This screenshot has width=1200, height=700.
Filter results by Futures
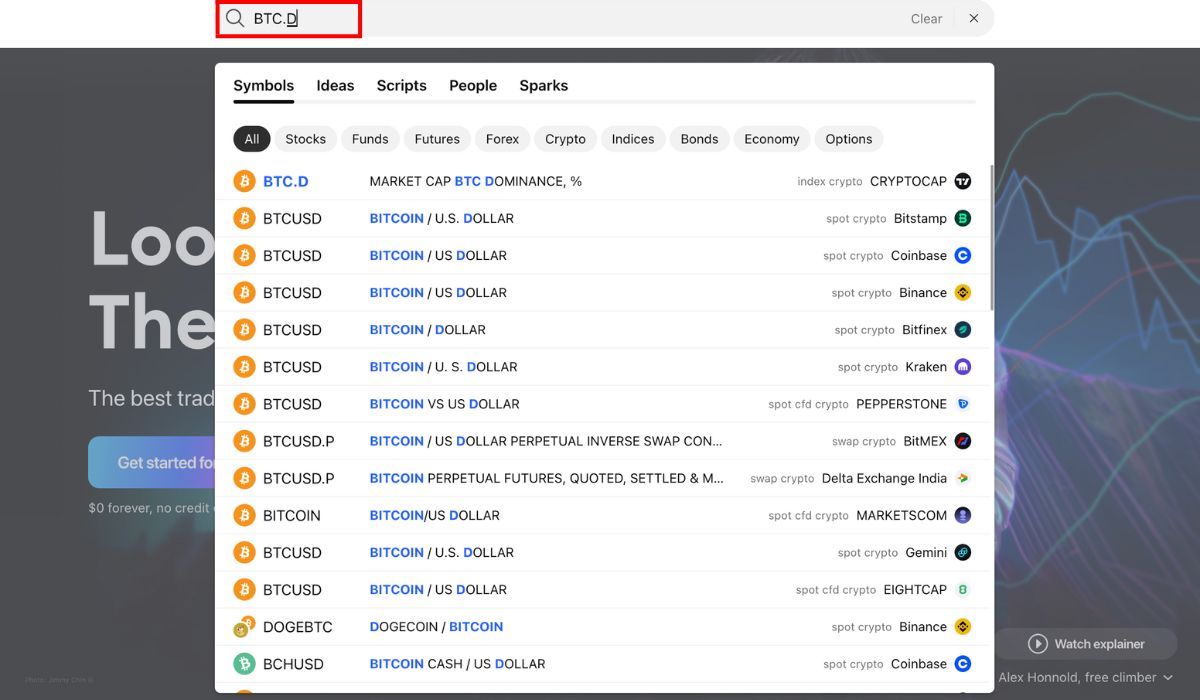pos(437,139)
